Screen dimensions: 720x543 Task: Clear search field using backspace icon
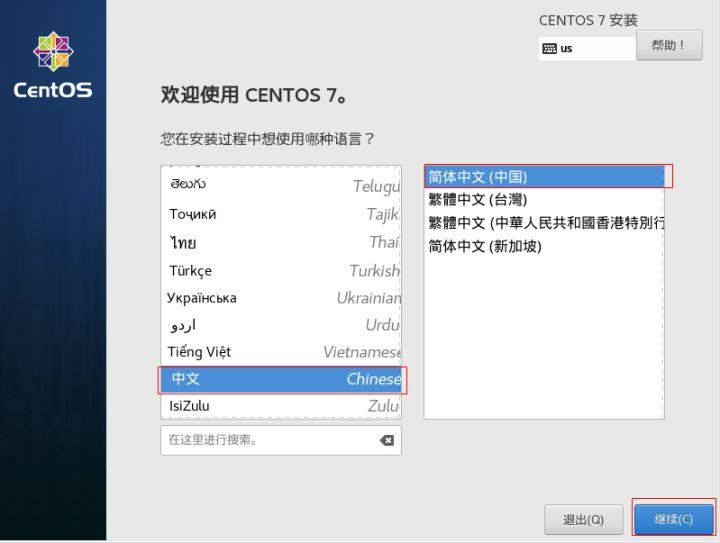387,440
